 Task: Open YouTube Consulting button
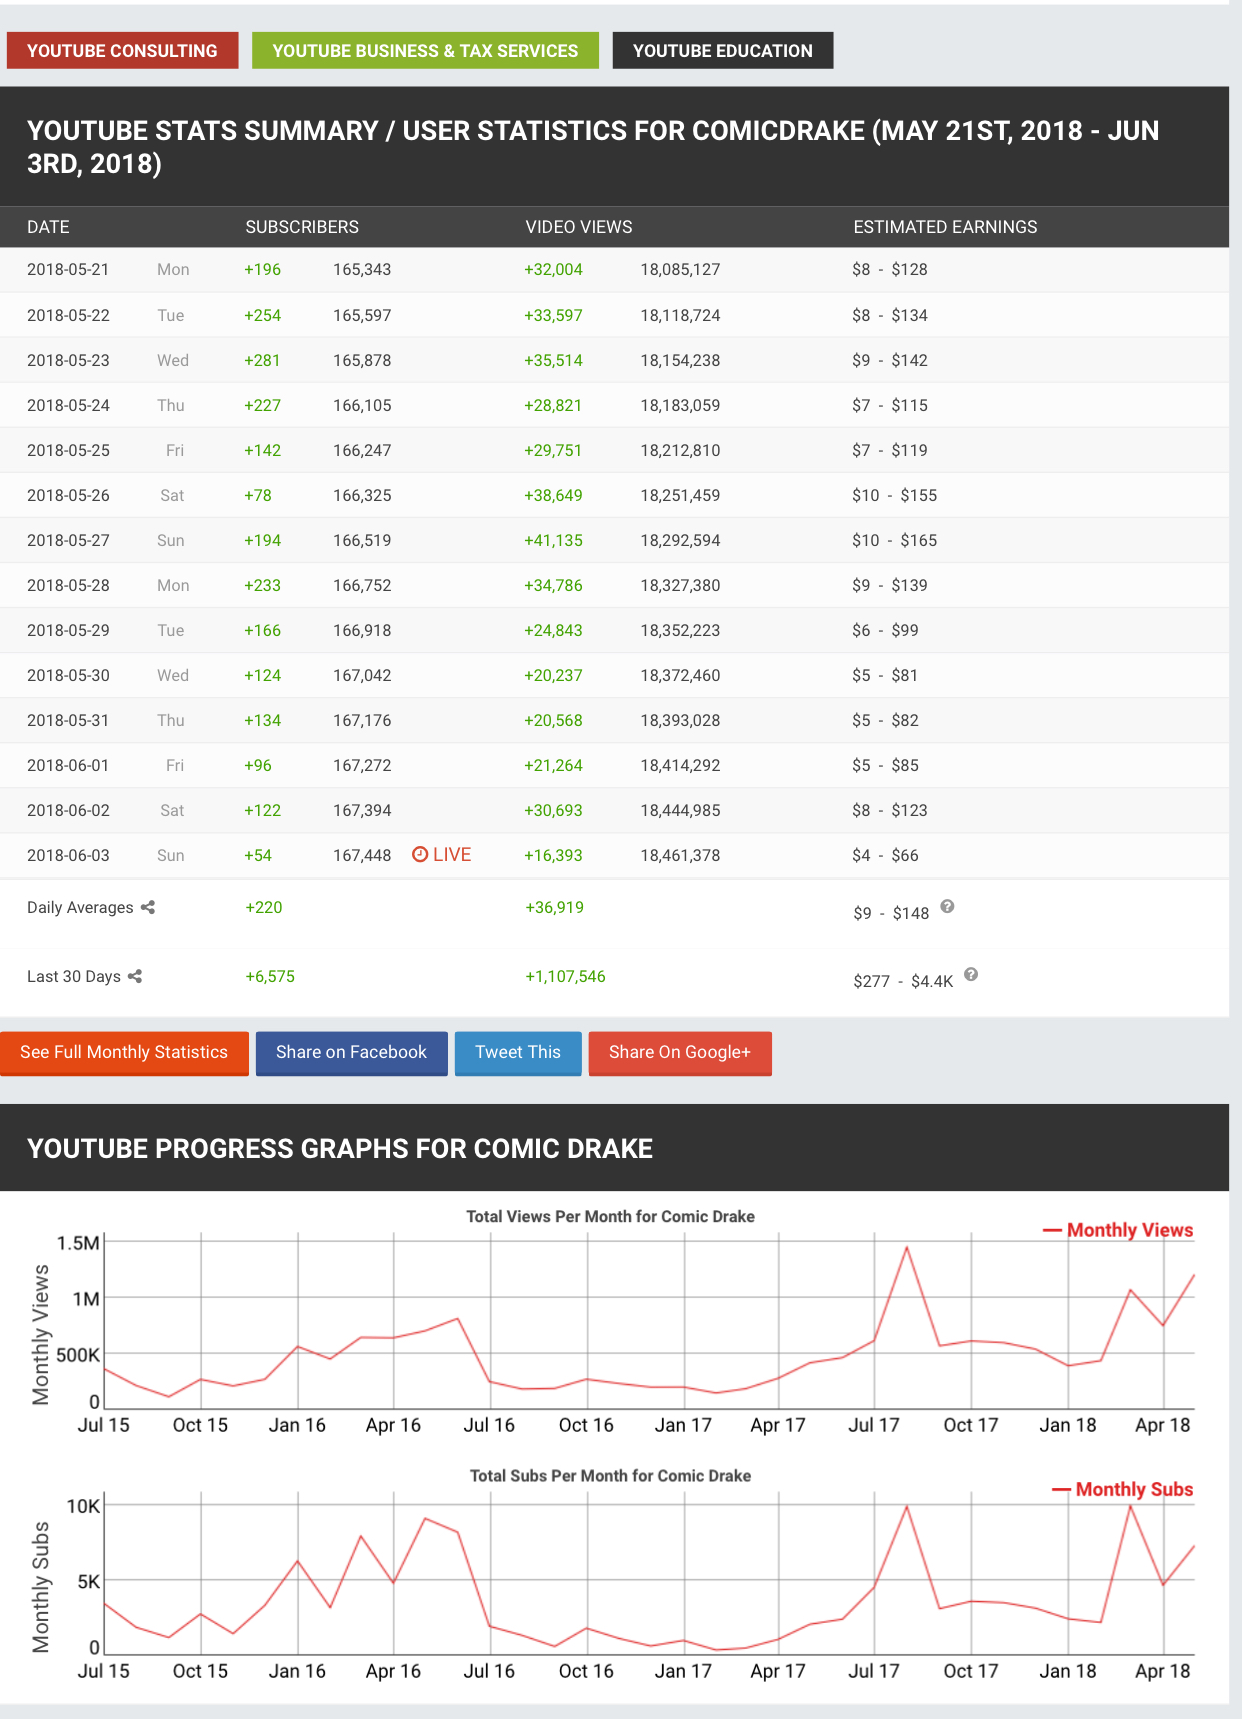coord(122,50)
